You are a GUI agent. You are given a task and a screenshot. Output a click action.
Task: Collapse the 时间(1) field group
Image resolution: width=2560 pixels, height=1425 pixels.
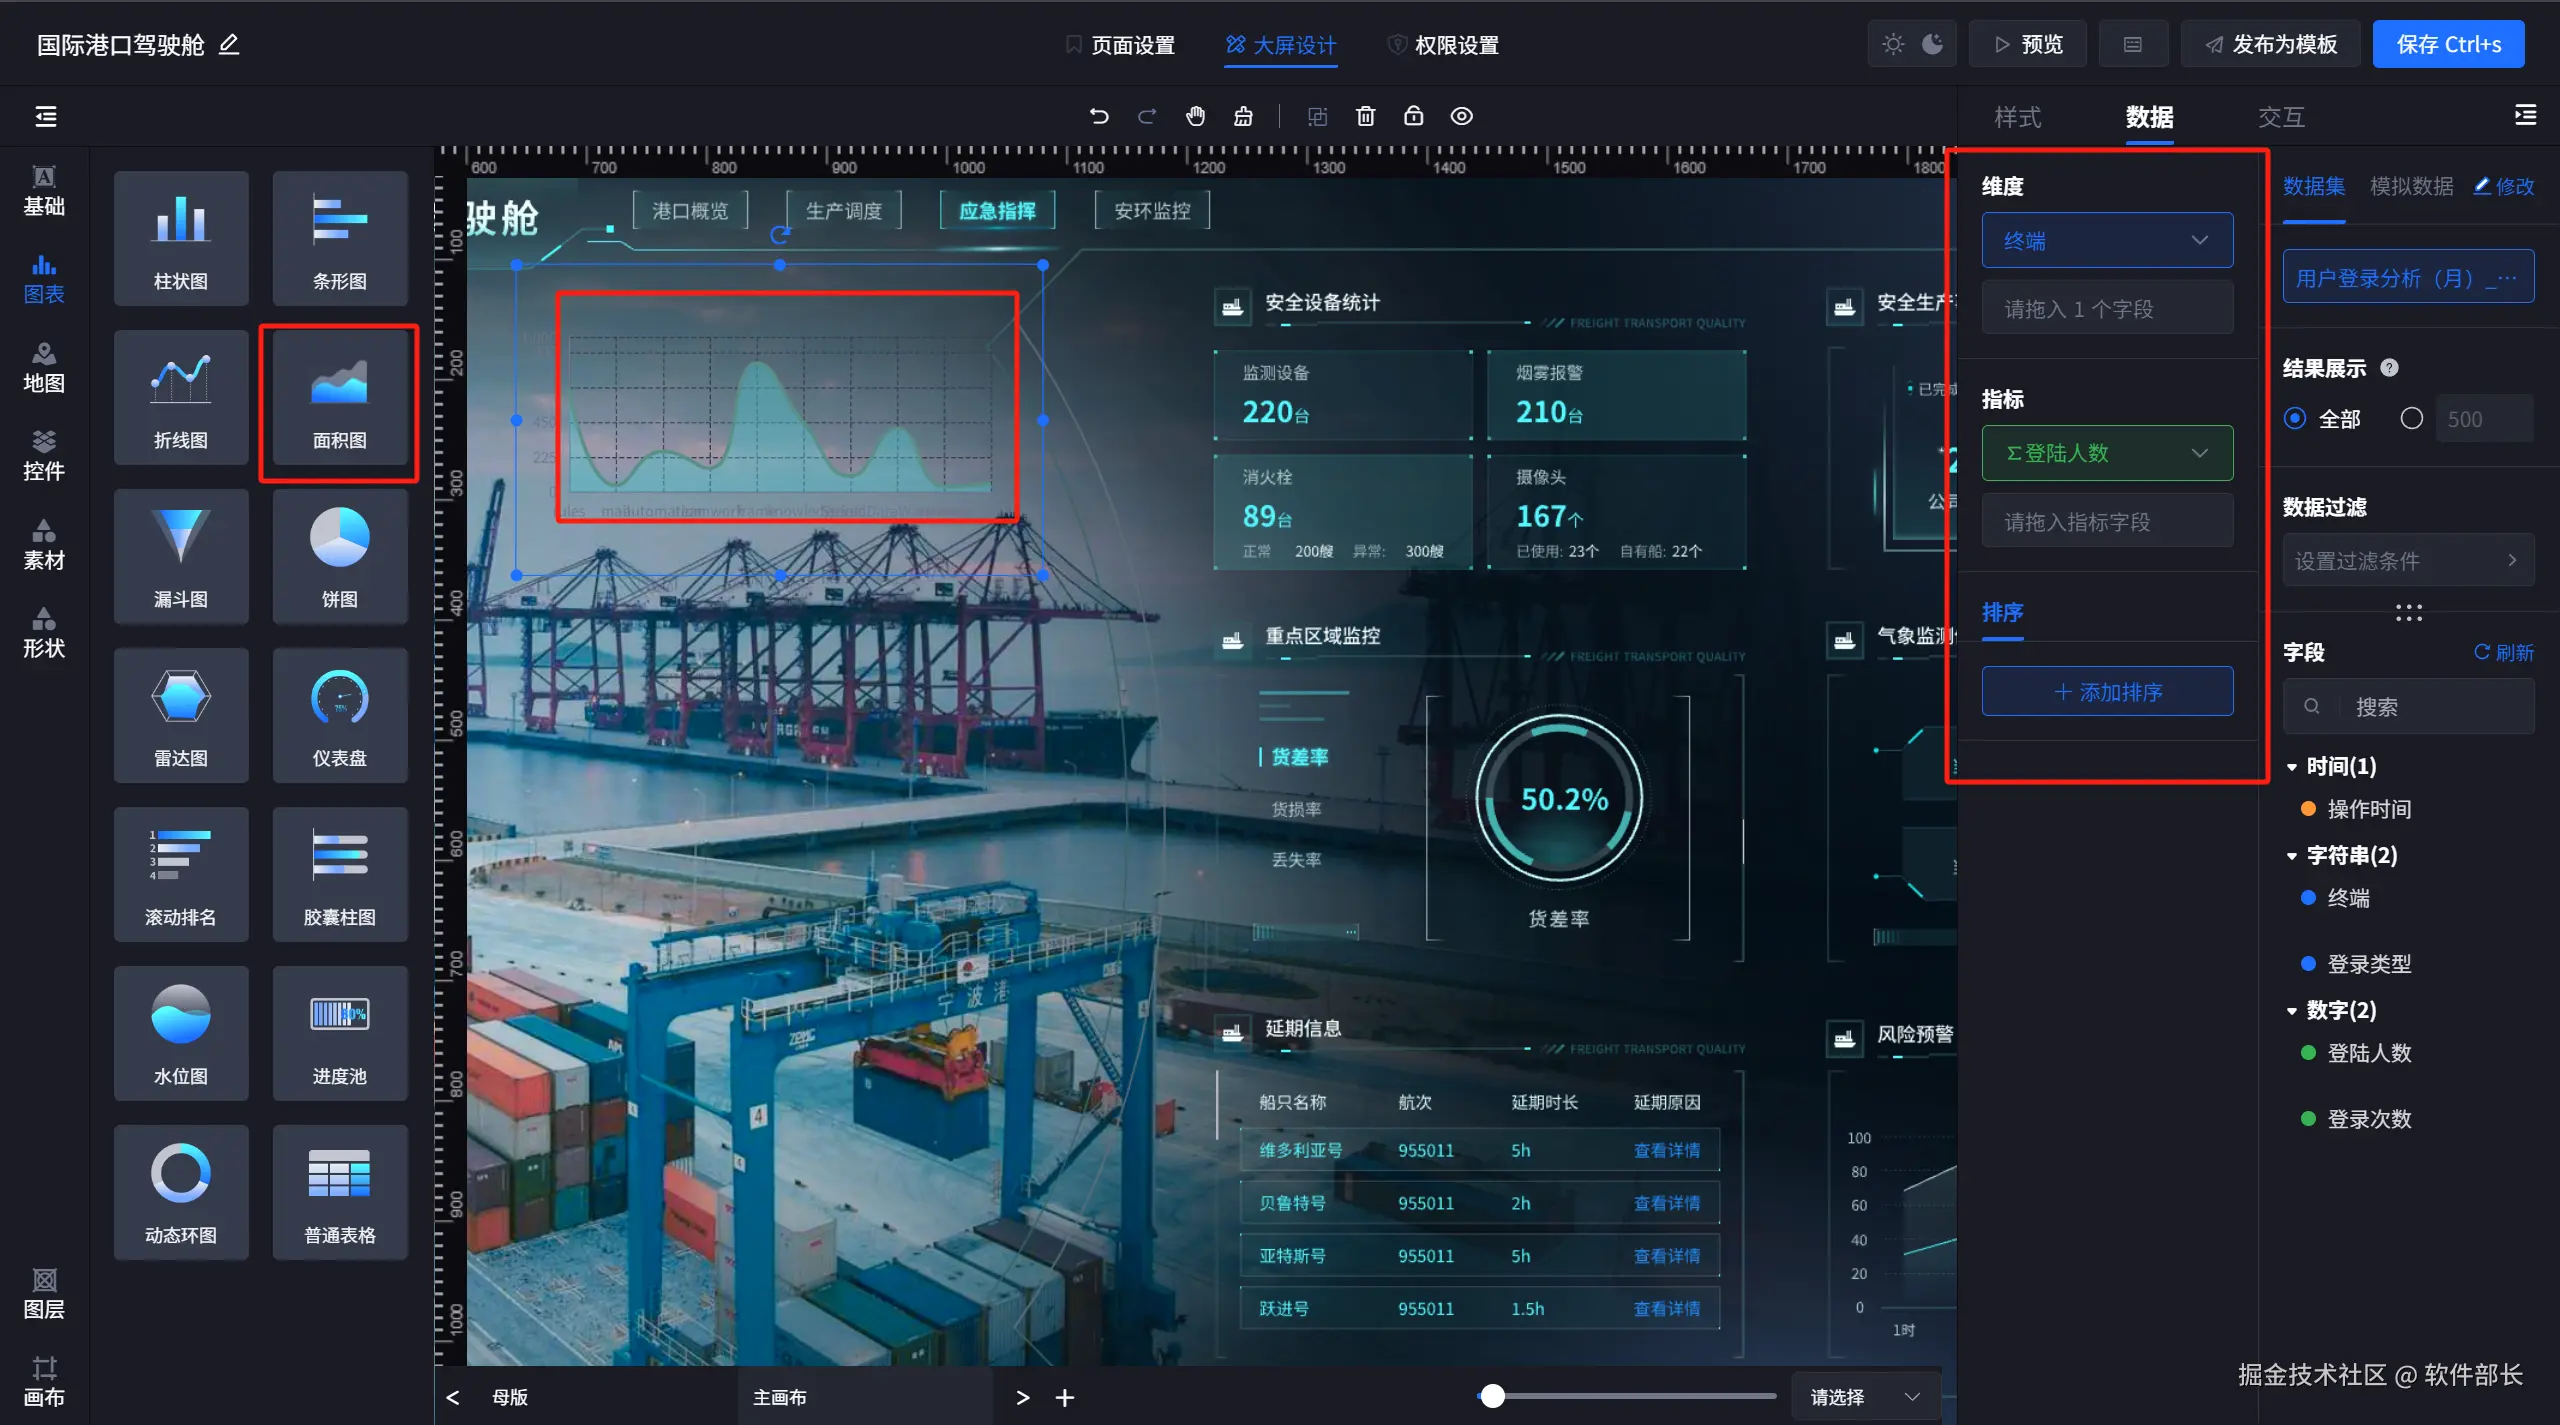click(x=2292, y=767)
